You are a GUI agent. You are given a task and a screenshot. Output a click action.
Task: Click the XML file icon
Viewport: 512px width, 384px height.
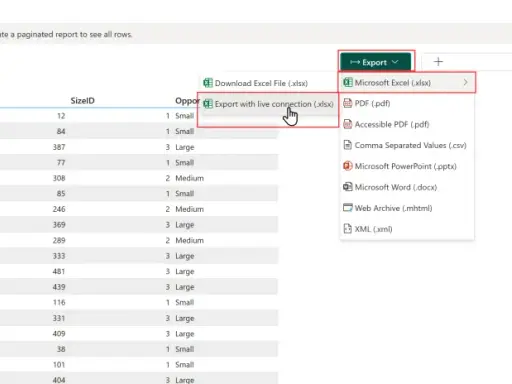[347, 229]
